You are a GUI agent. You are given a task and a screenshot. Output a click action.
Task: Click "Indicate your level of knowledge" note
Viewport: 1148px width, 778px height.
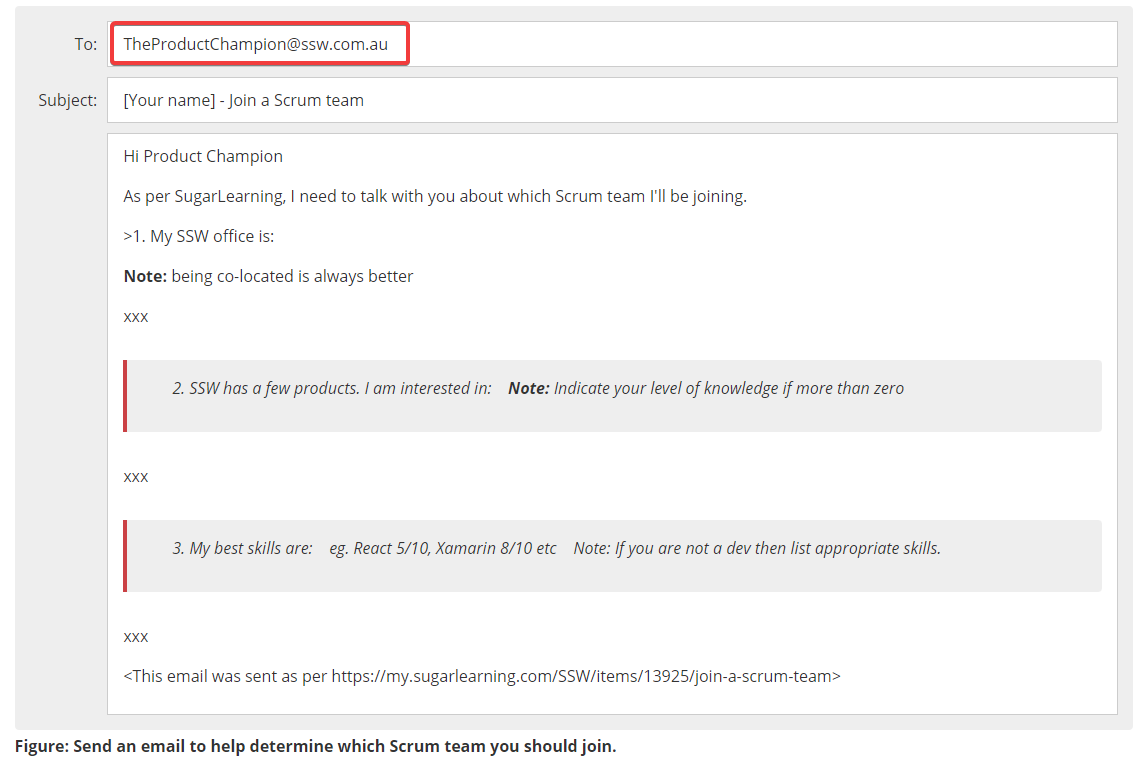click(x=728, y=388)
